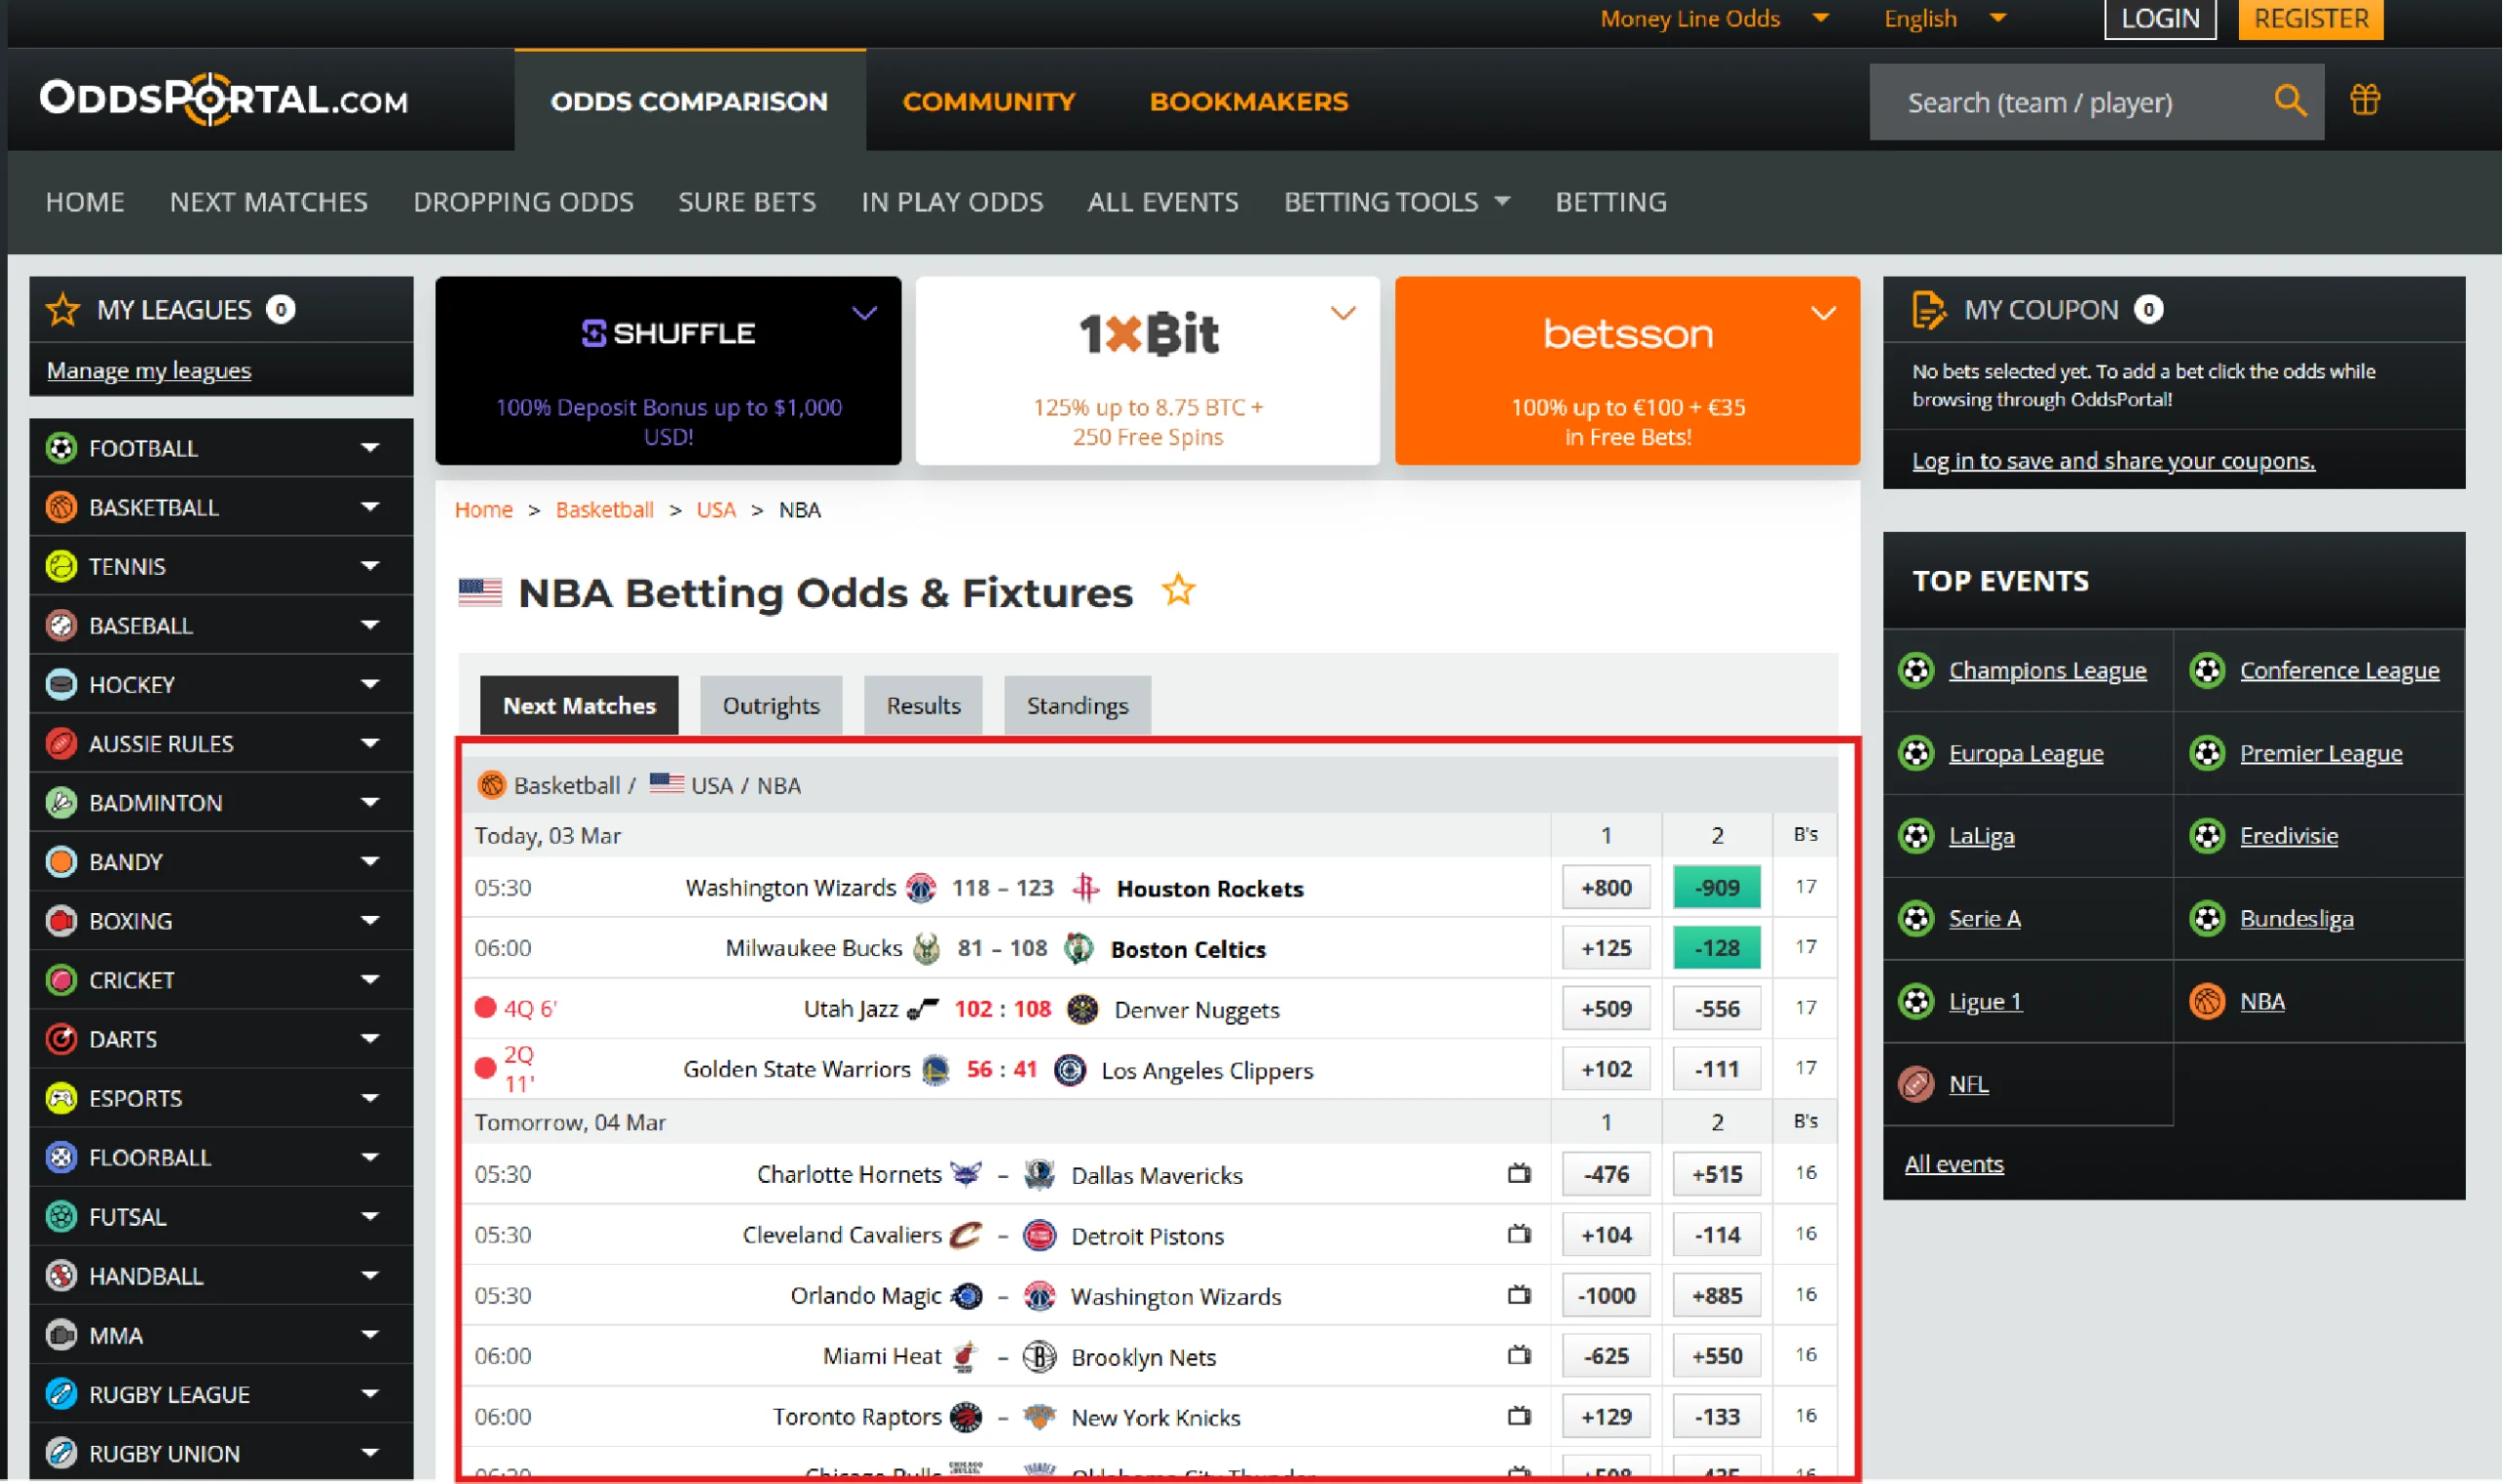The height and width of the screenshot is (1484, 2503).
Task: Go to Sure Bets page
Action: click(x=747, y=202)
